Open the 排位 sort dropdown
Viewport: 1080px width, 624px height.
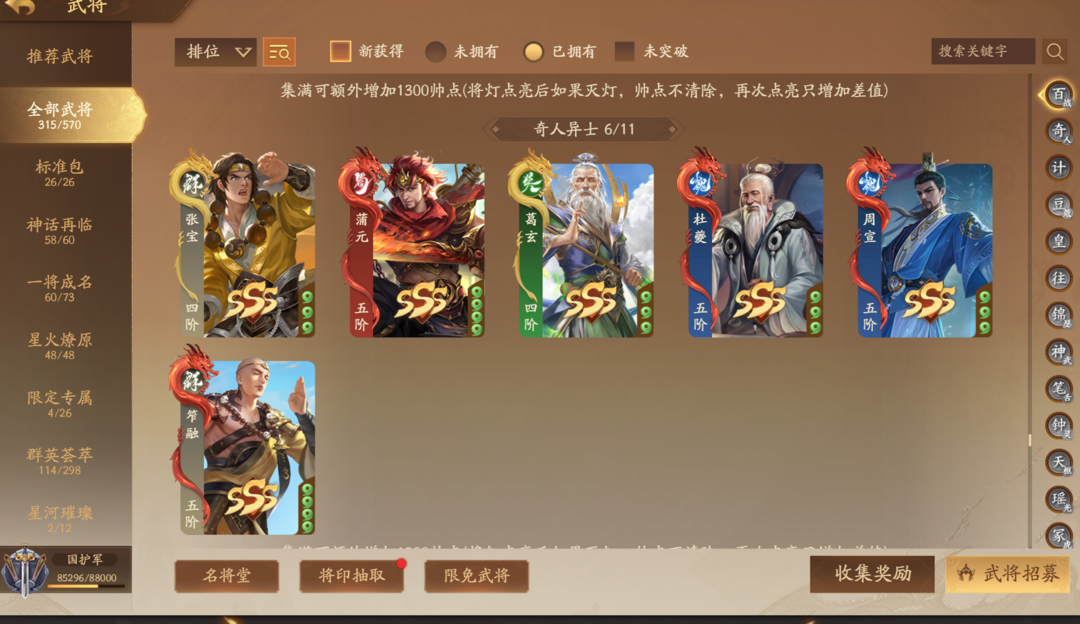pos(216,52)
